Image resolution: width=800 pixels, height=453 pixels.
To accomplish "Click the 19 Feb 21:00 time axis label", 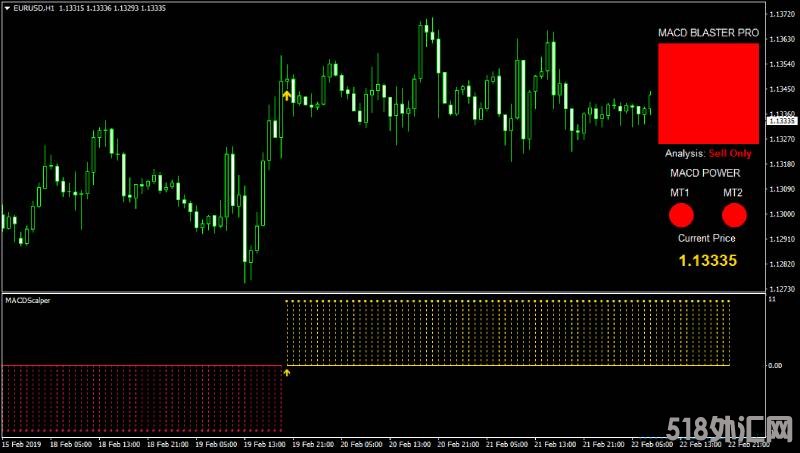I will click(x=313, y=444).
